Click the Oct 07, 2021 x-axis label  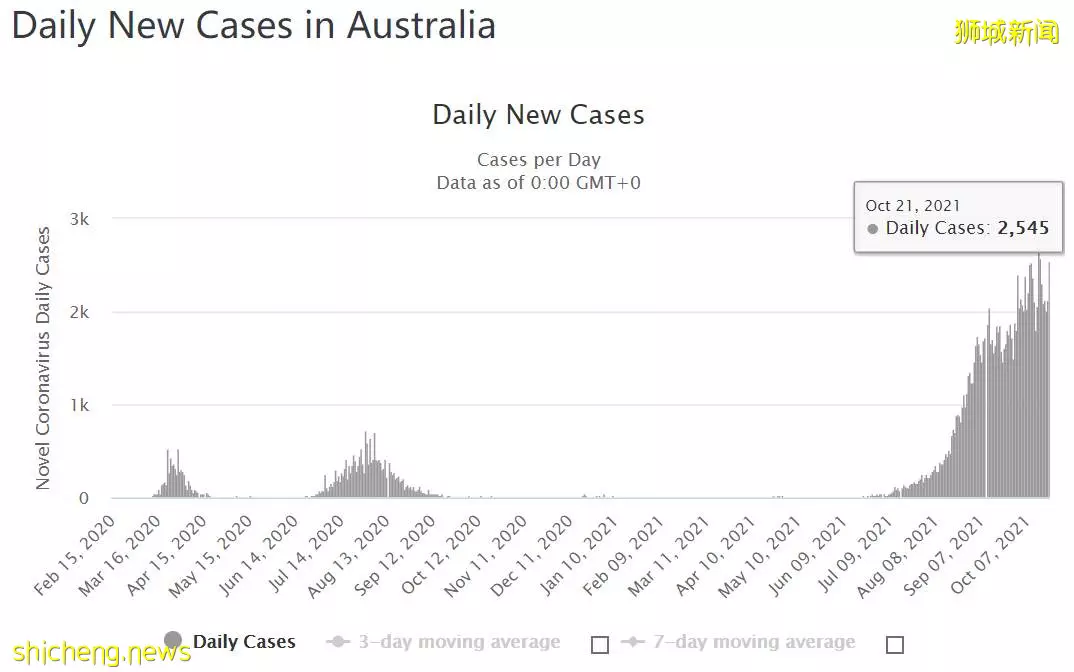tap(990, 556)
